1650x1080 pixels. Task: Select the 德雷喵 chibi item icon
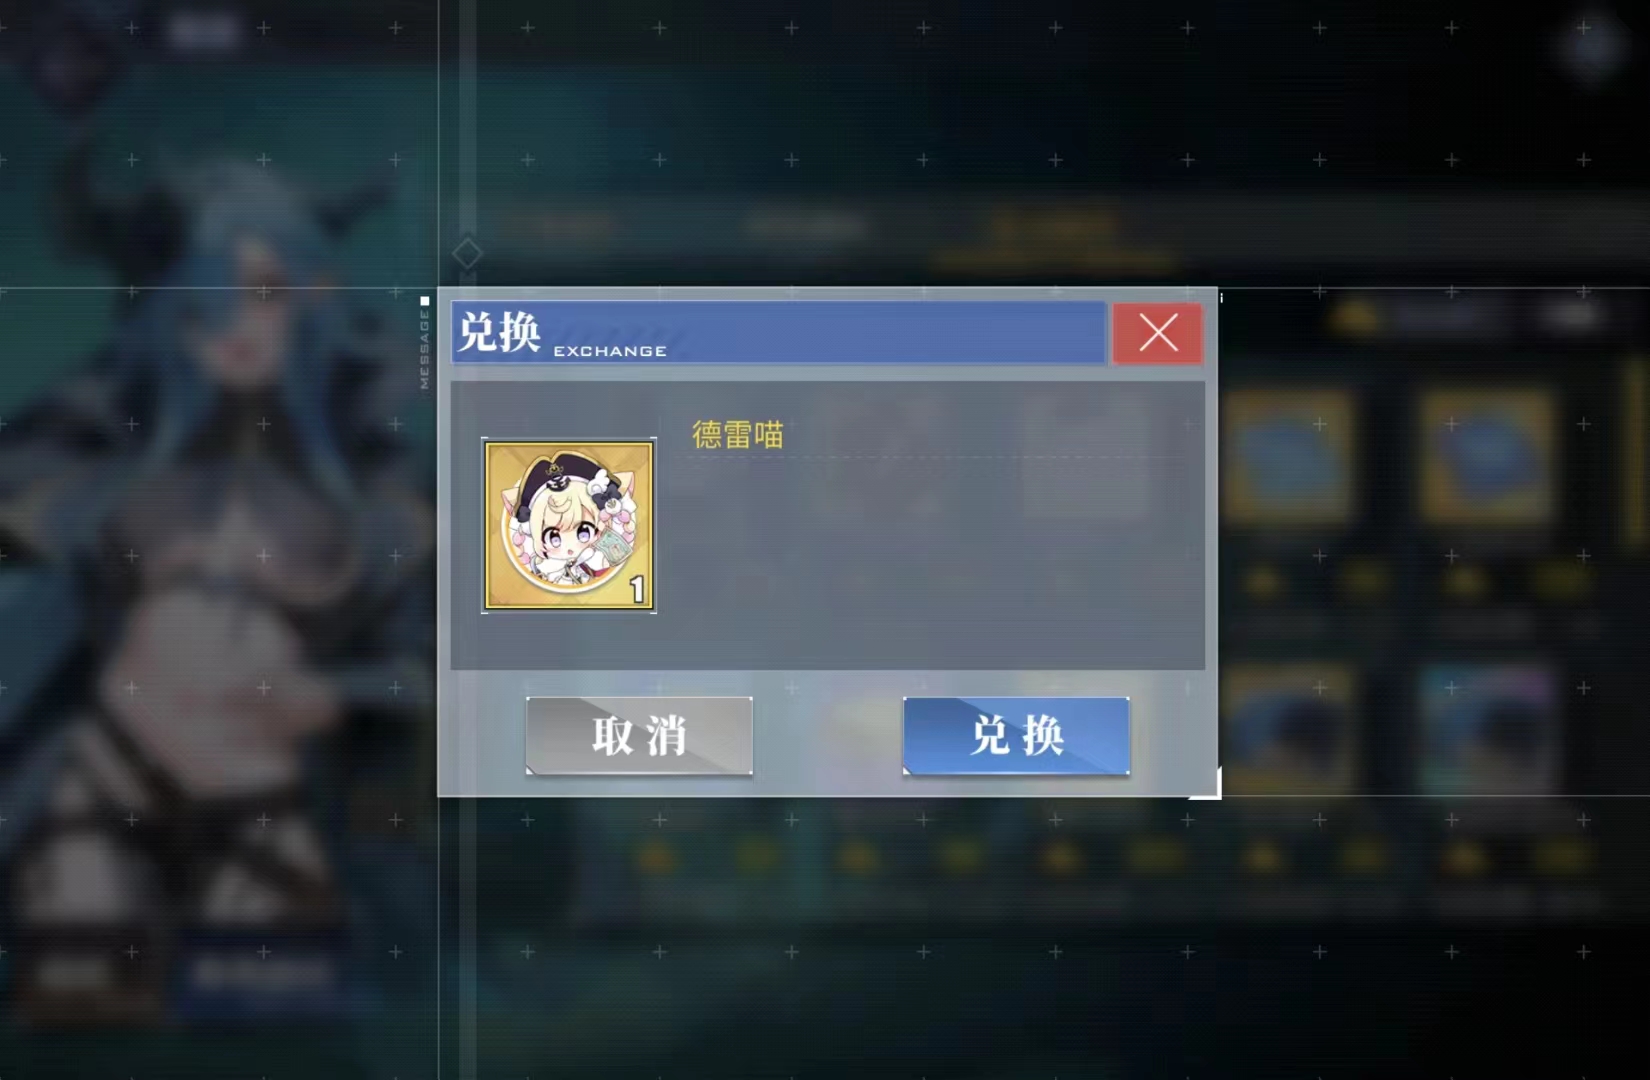569,525
